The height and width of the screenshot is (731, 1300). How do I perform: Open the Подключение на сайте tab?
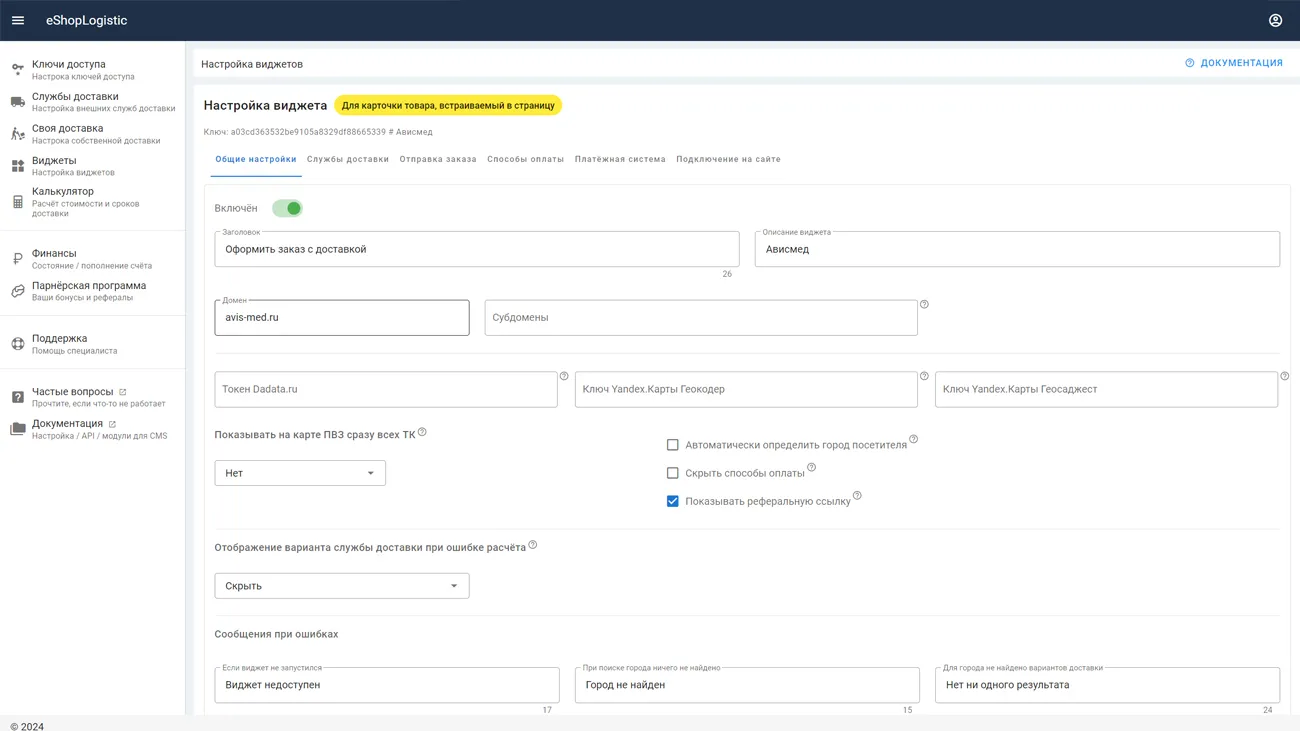click(x=728, y=159)
